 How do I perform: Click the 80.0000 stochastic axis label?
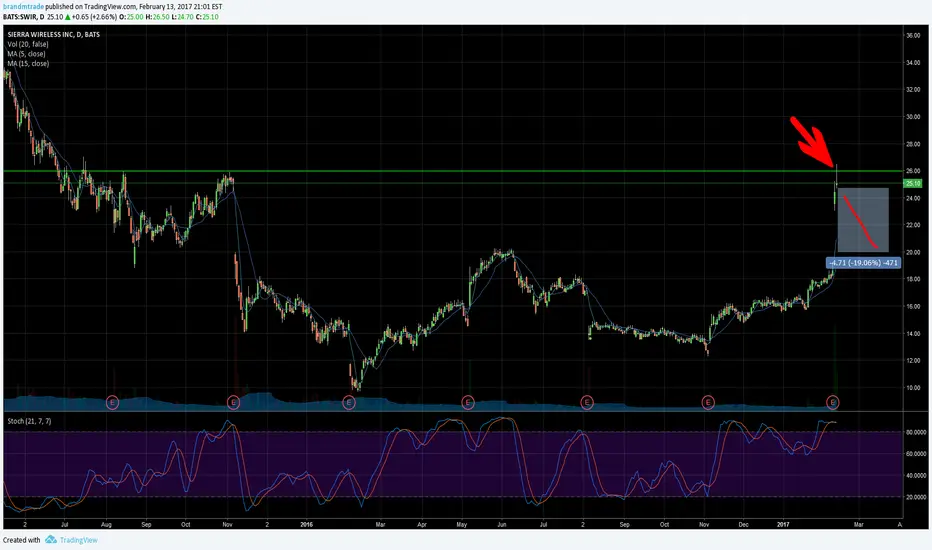click(x=916, y=432)
